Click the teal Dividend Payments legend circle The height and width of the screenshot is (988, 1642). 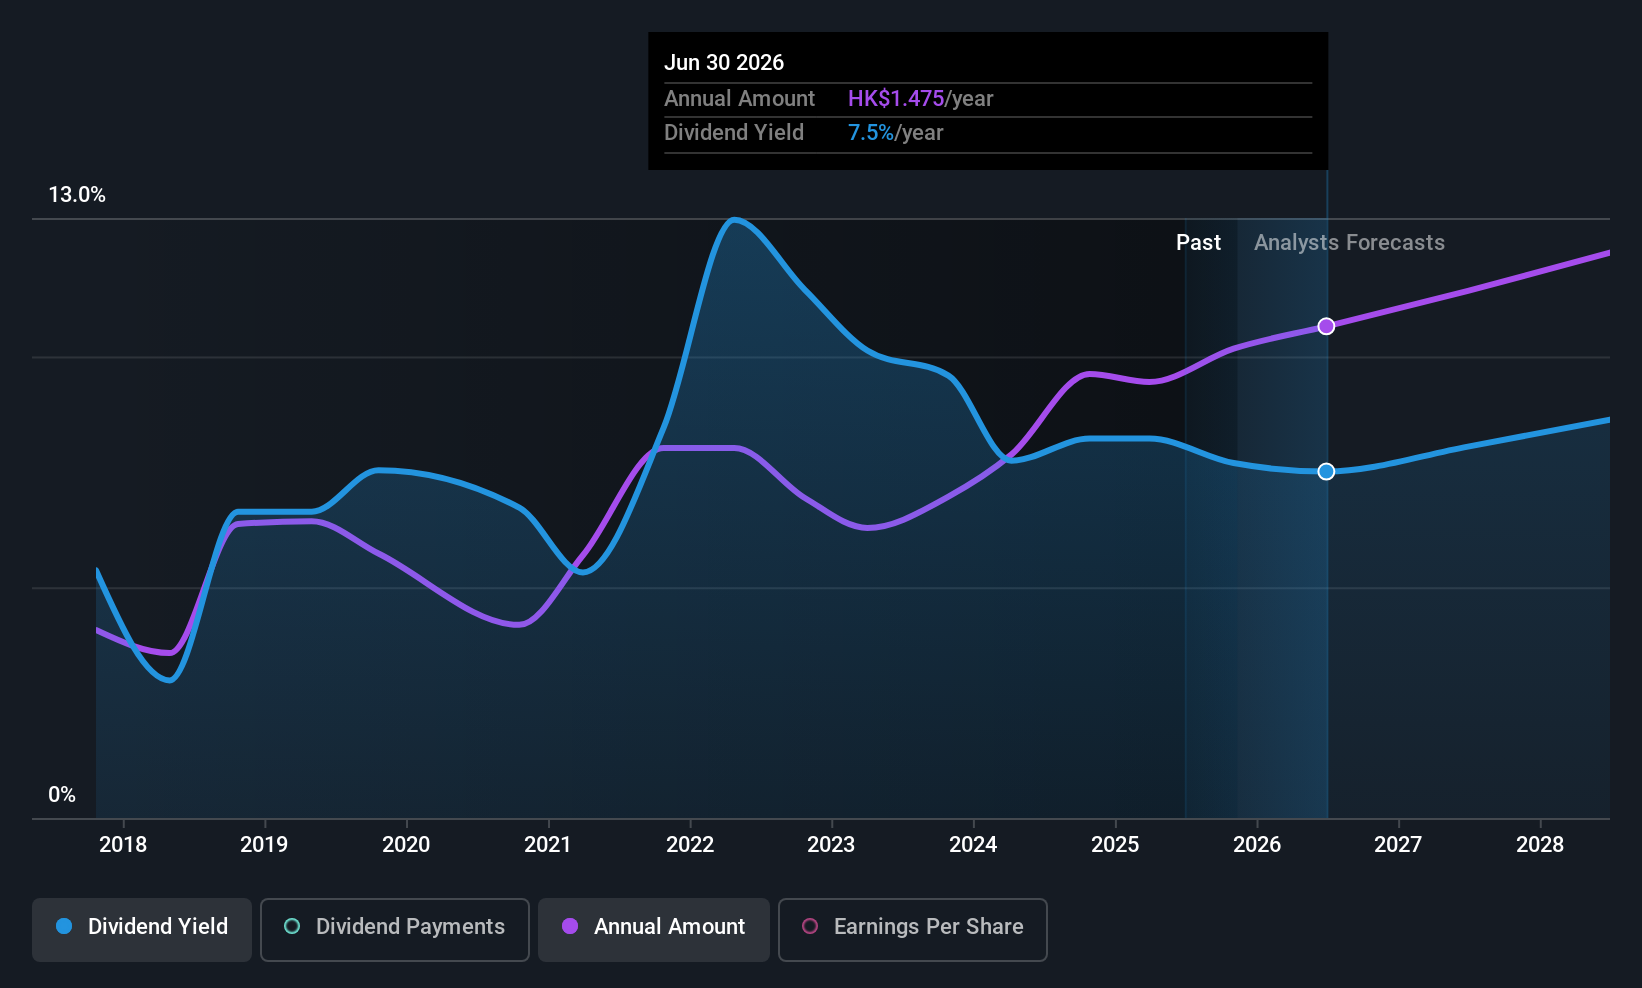click(x=292, y=928)
